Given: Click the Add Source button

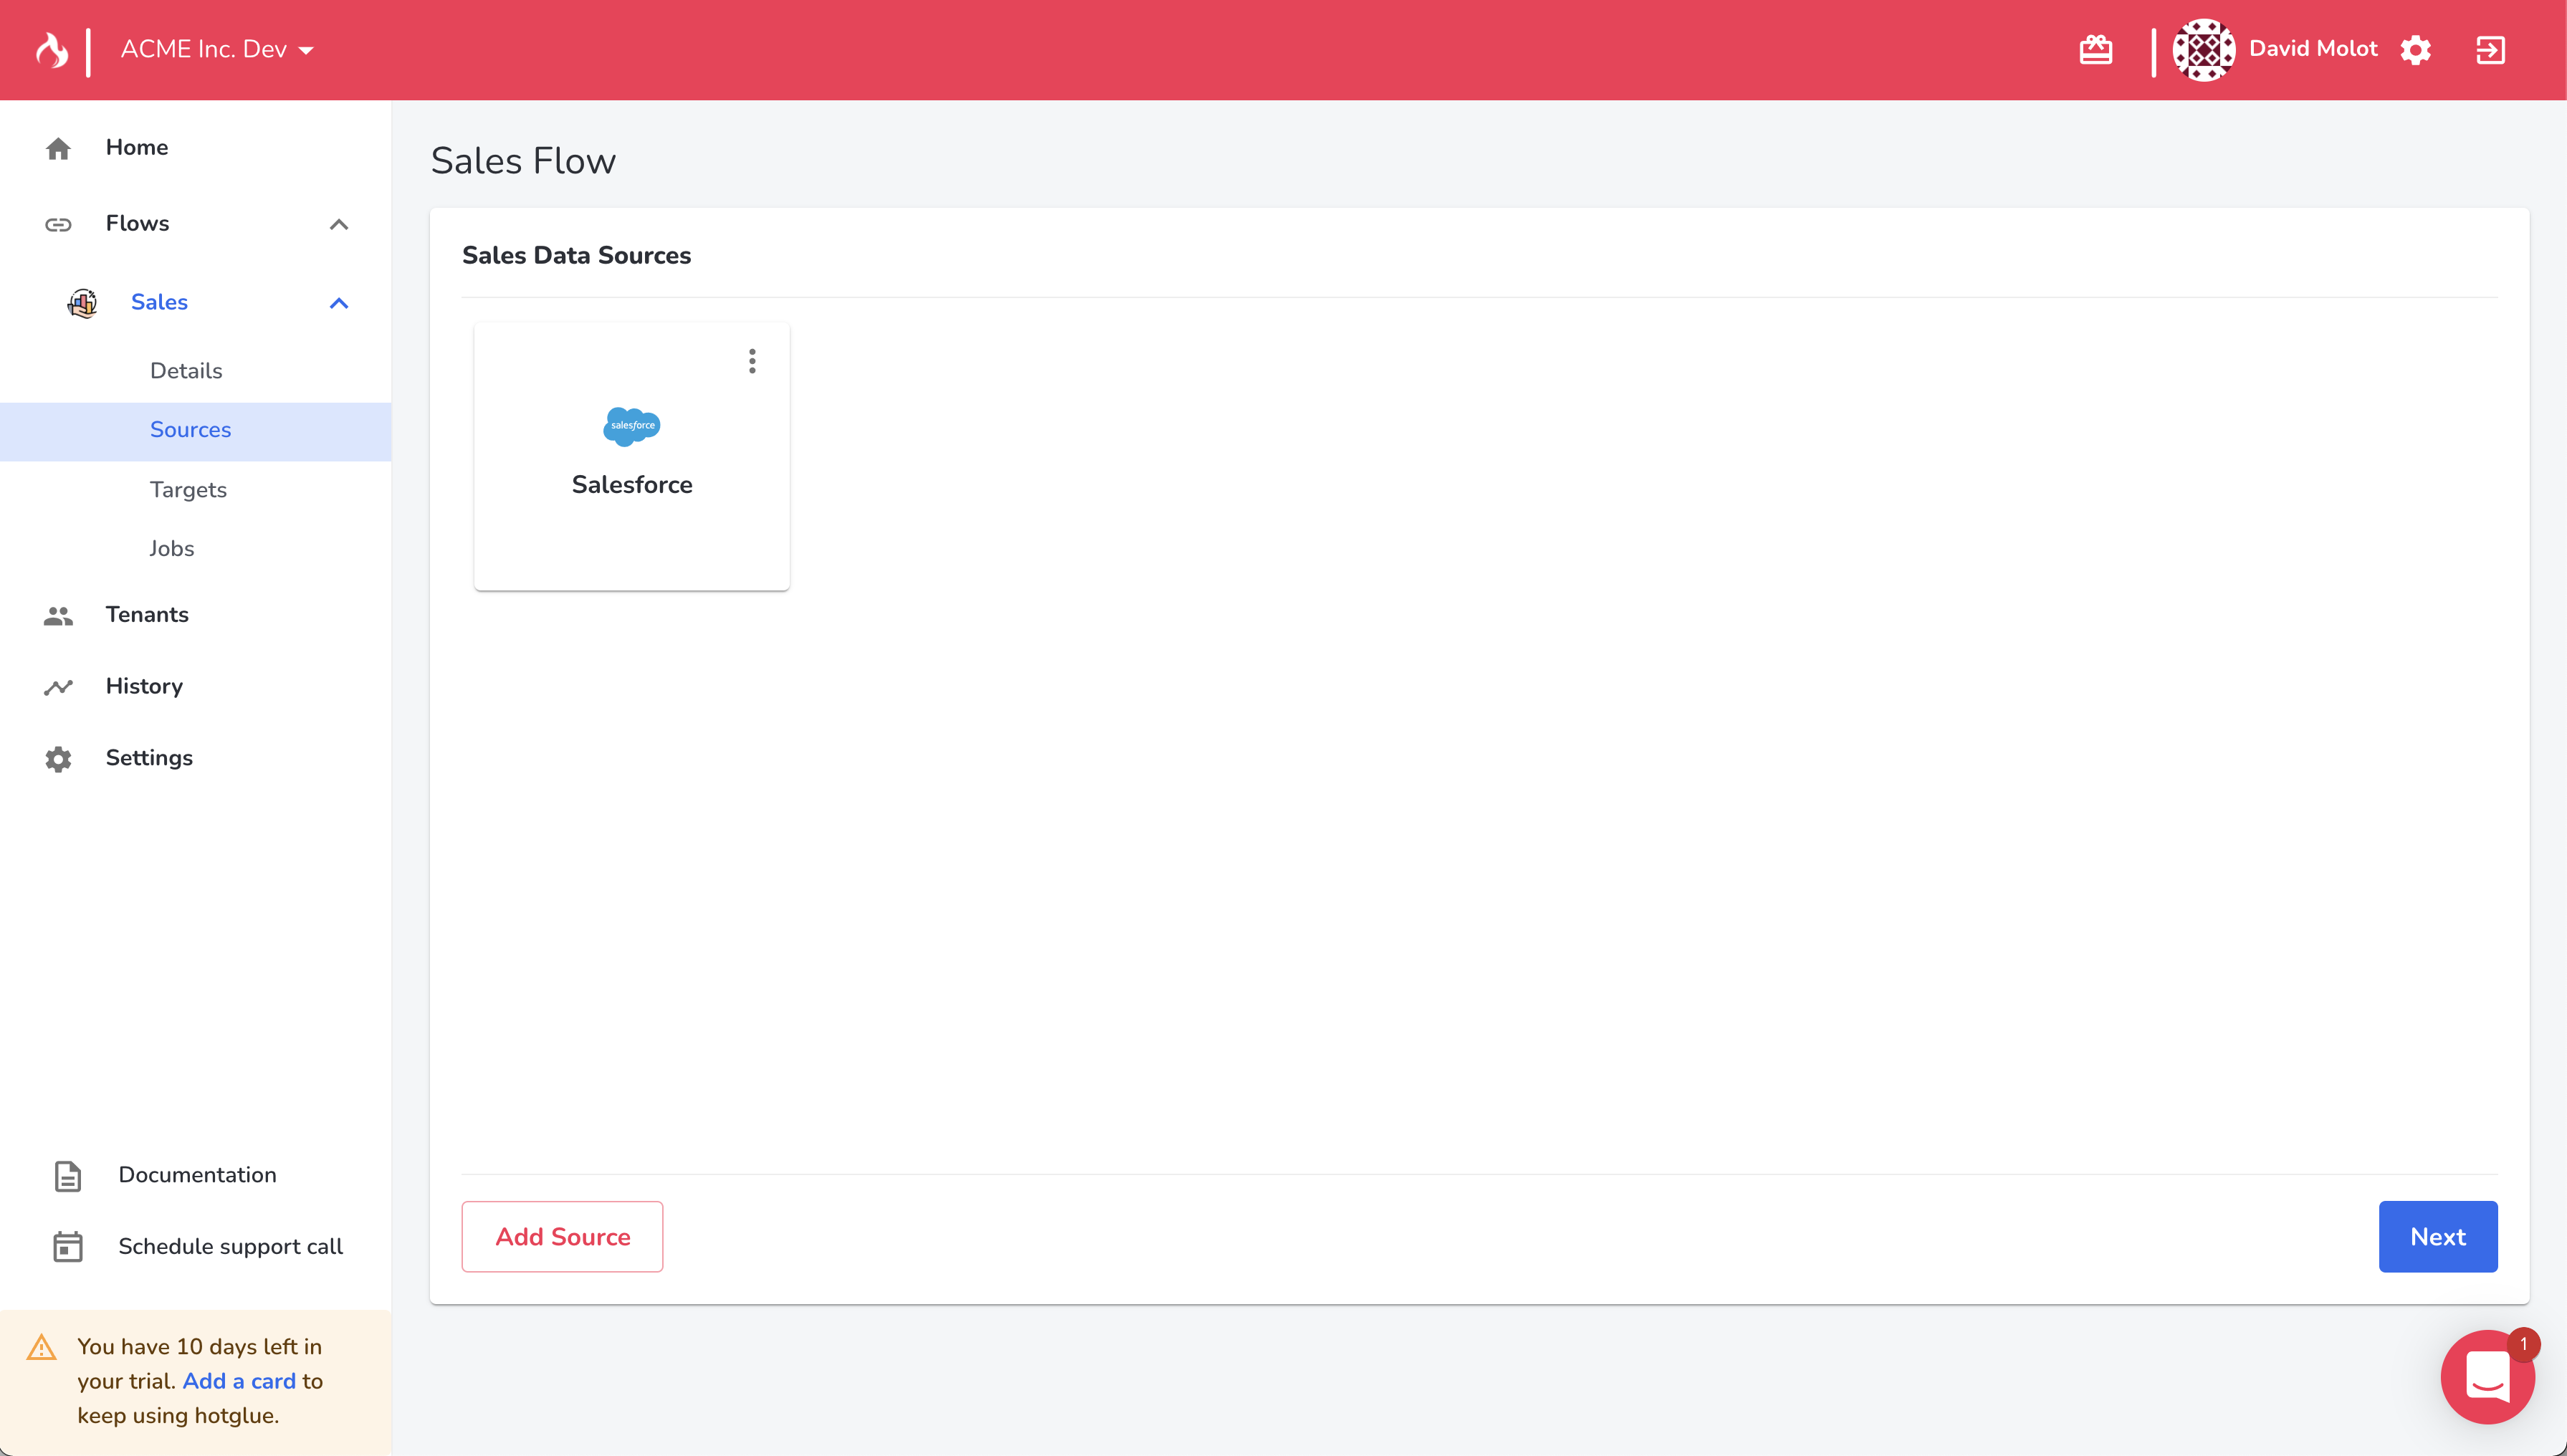Looking at the screenshot, I should (562, 1237).
